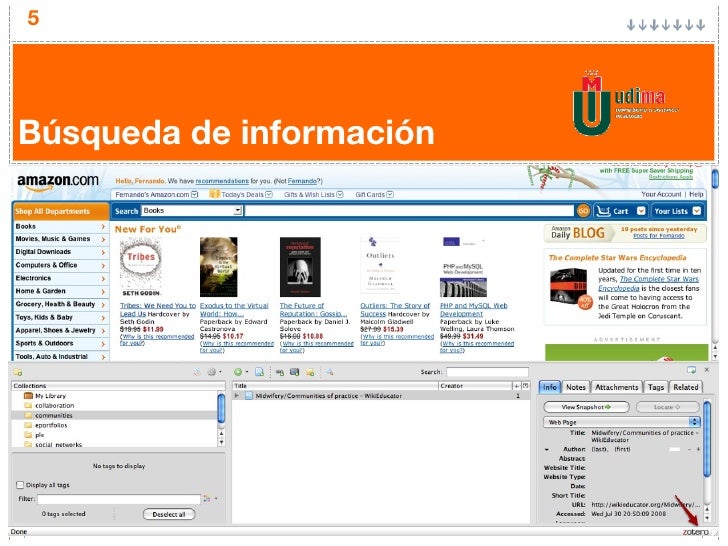Click the Outliers book cover thumbnail
Viewport: 728px width, 546px height.
pyautogui.click(x=380, y=266)
